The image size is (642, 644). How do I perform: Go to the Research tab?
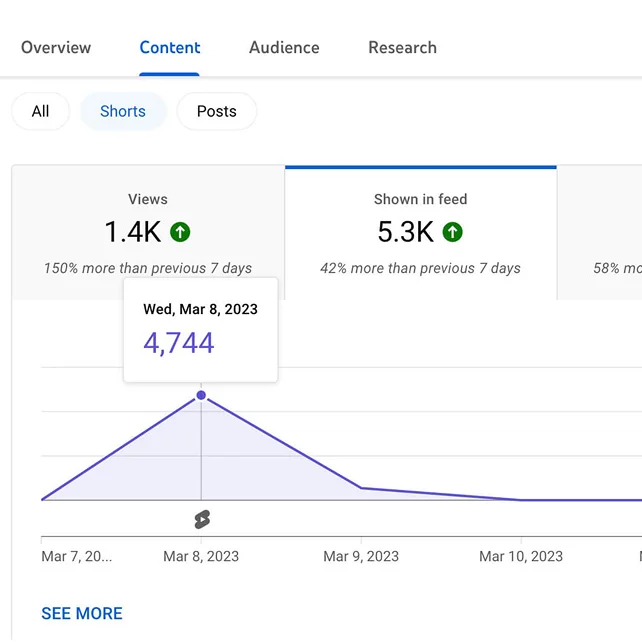pyautogui.click(x=402, y=48)
